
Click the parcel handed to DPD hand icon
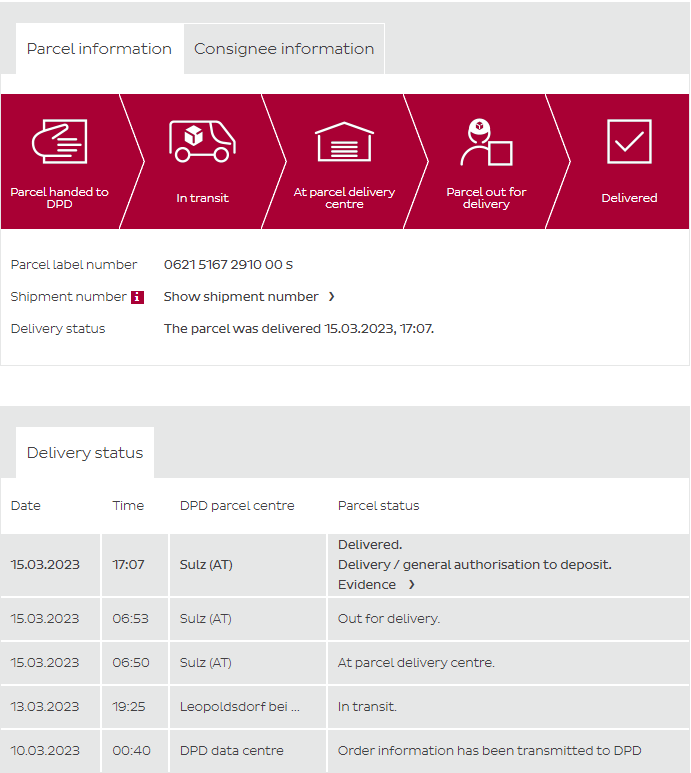(60, 142)
